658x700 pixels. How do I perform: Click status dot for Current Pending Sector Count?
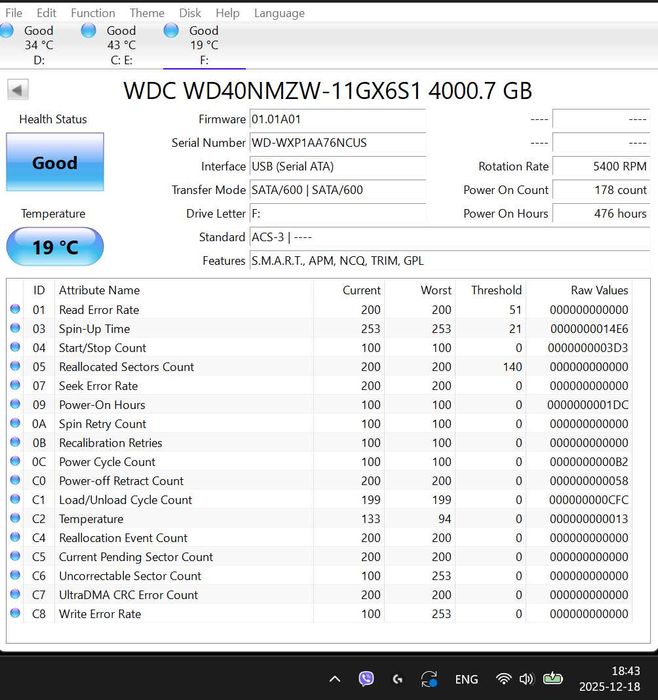(15, 556)
